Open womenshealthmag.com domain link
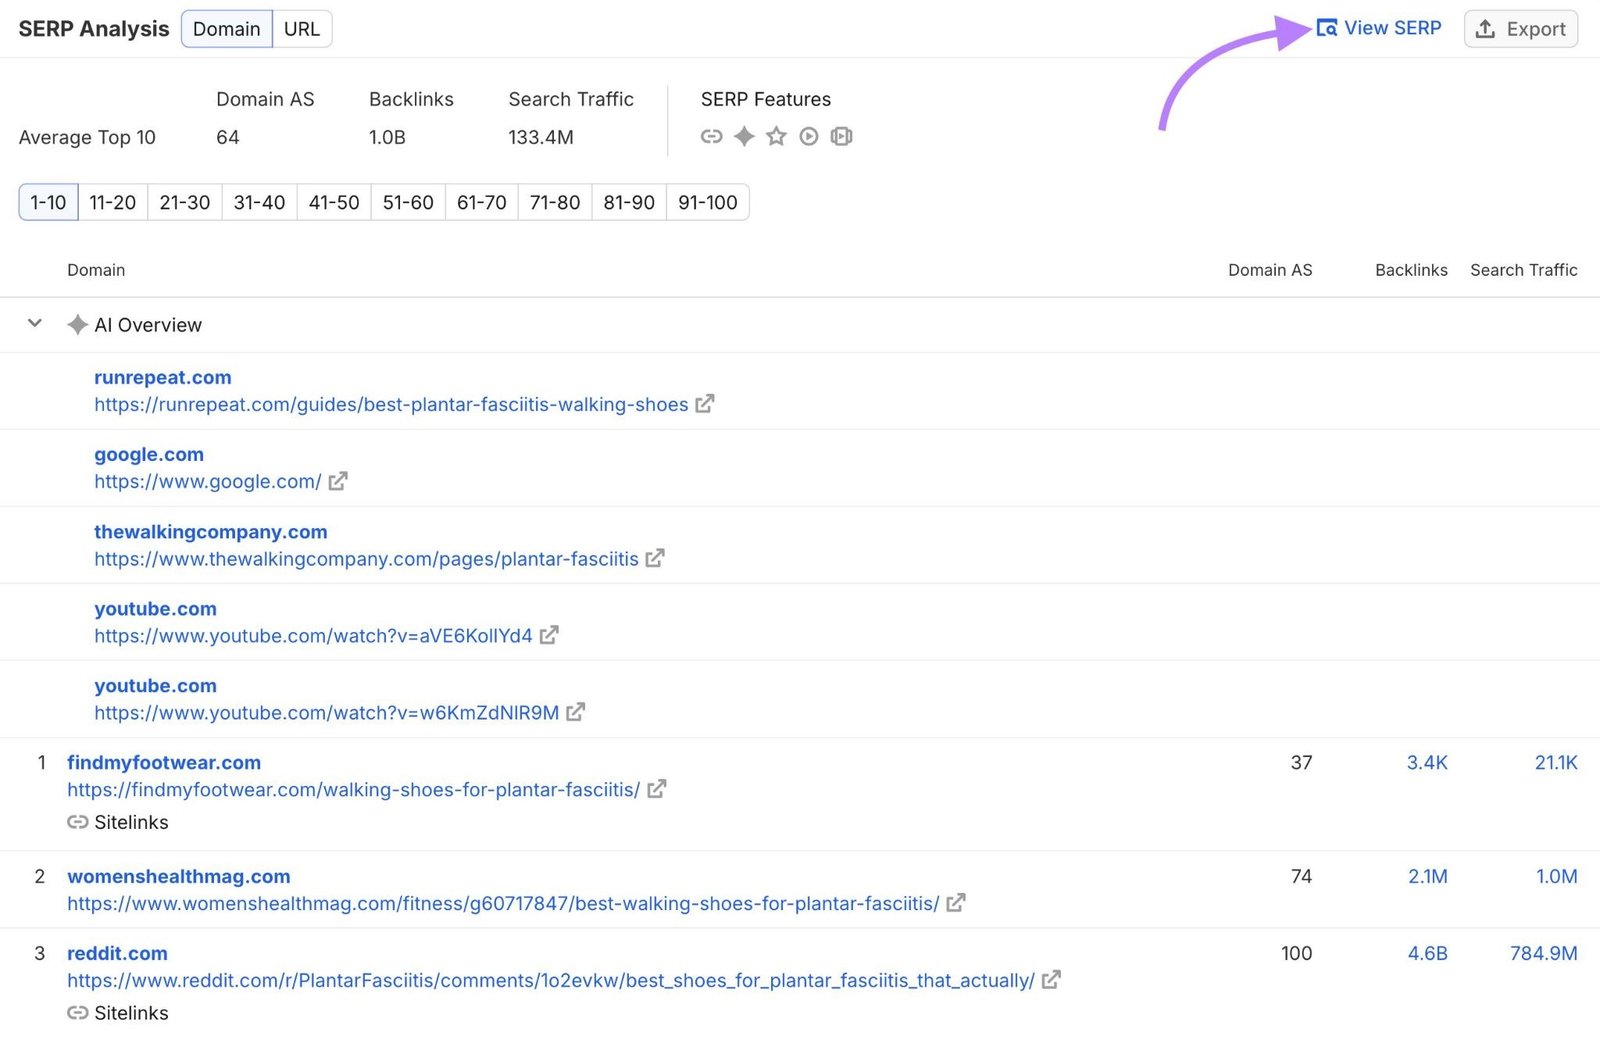 (179, 876)
